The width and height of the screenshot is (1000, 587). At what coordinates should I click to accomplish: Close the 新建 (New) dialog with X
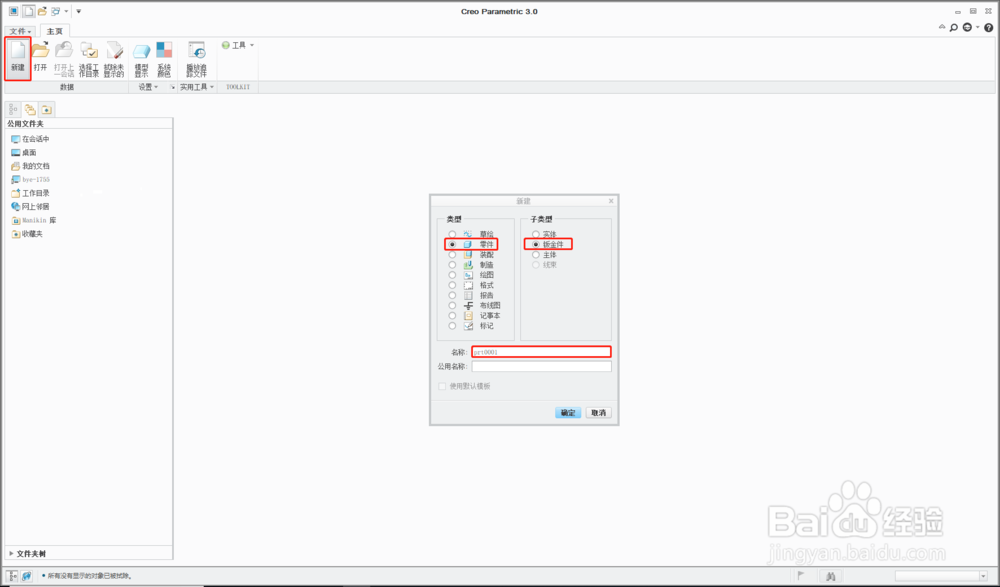point(611,201)
